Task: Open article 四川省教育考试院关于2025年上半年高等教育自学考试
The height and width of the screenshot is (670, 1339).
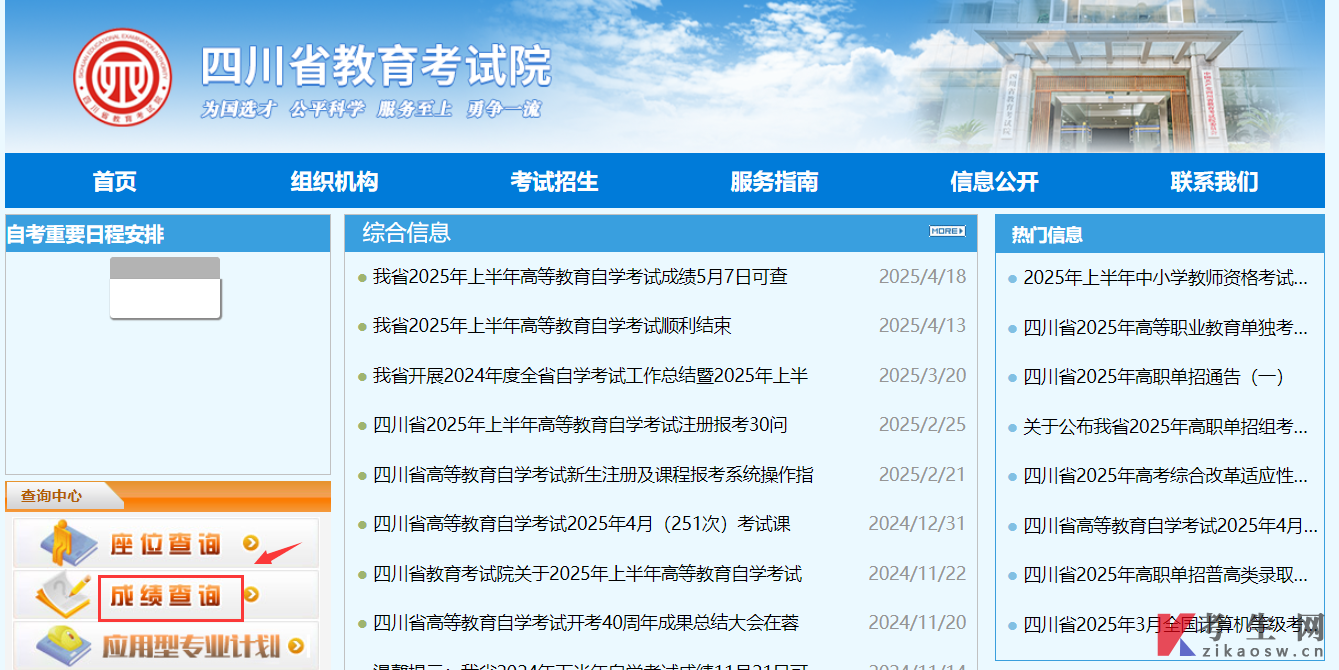Action: click(x=587, y=574)
